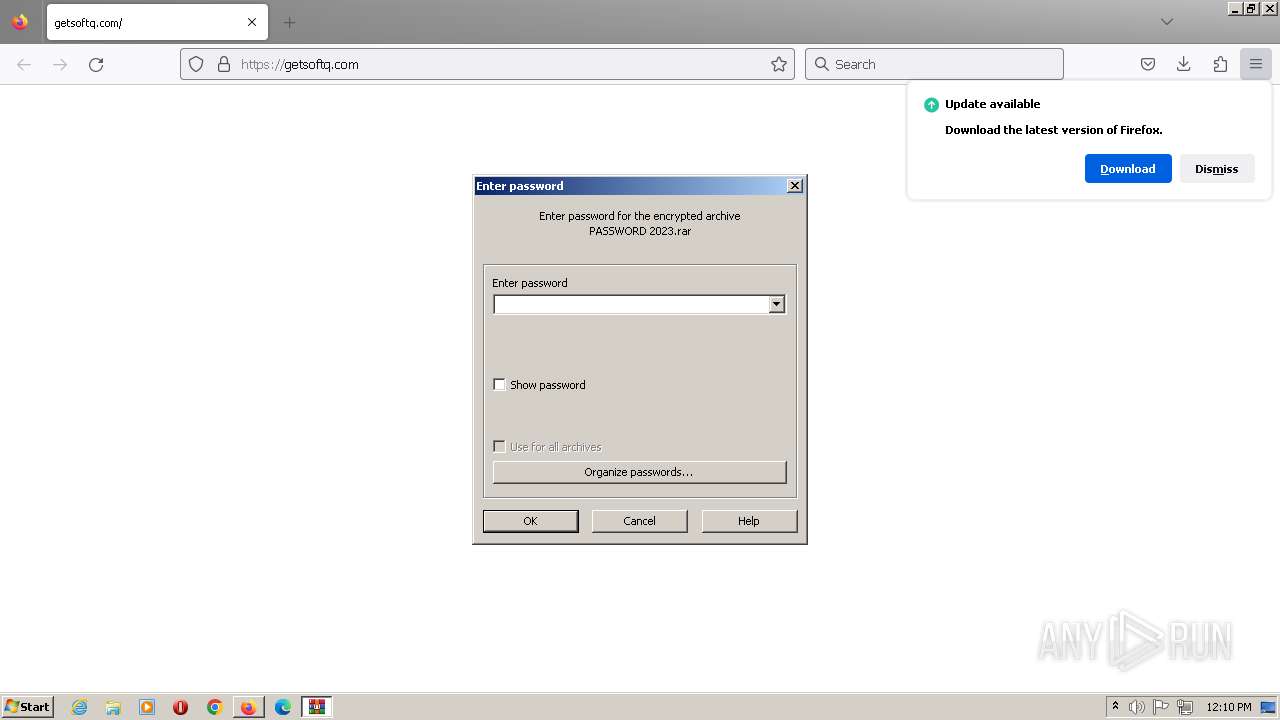
Task: Launch Microsoft Edge from the taskbar
Action: click(x=283, y=707)
